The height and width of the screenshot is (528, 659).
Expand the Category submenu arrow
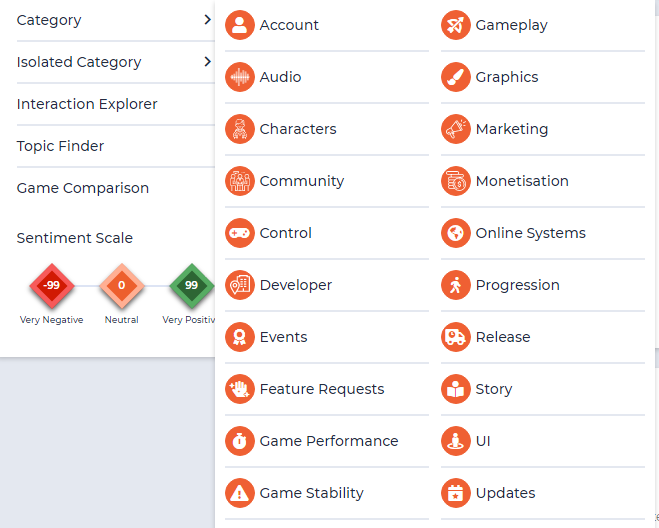coord(207,19)
